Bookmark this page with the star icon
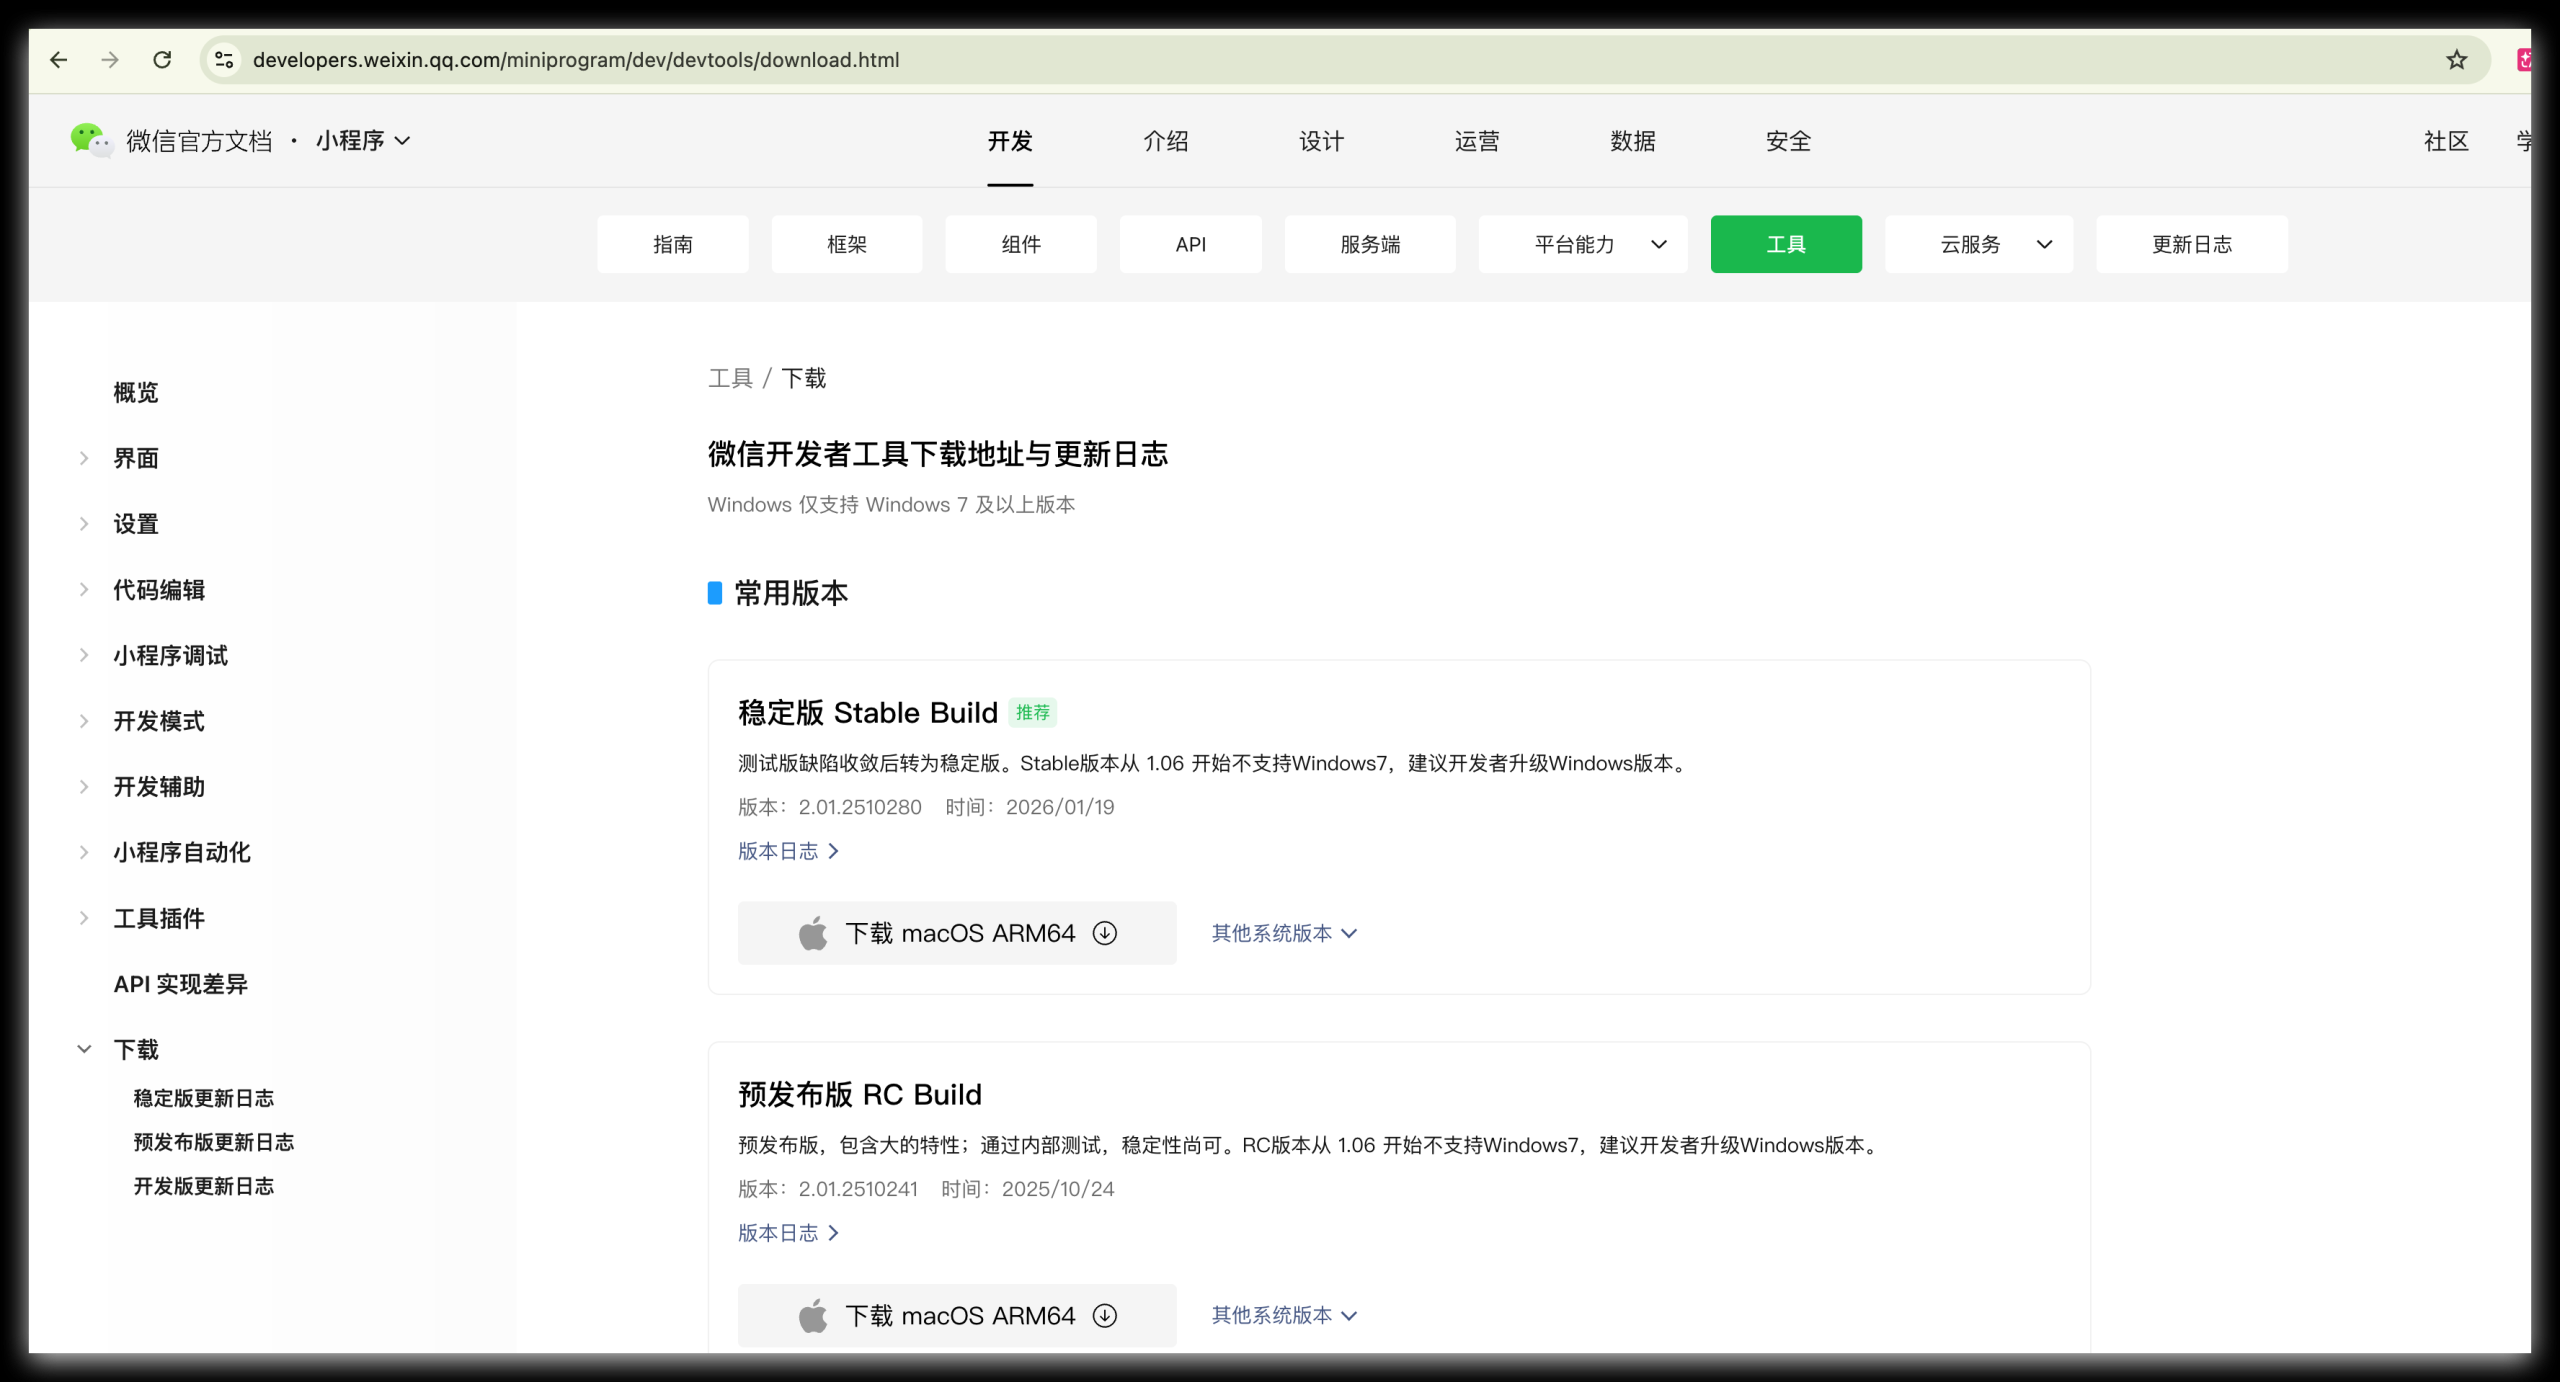Viewport: 2560px width, 1382px height. [x=2456, y=60]
